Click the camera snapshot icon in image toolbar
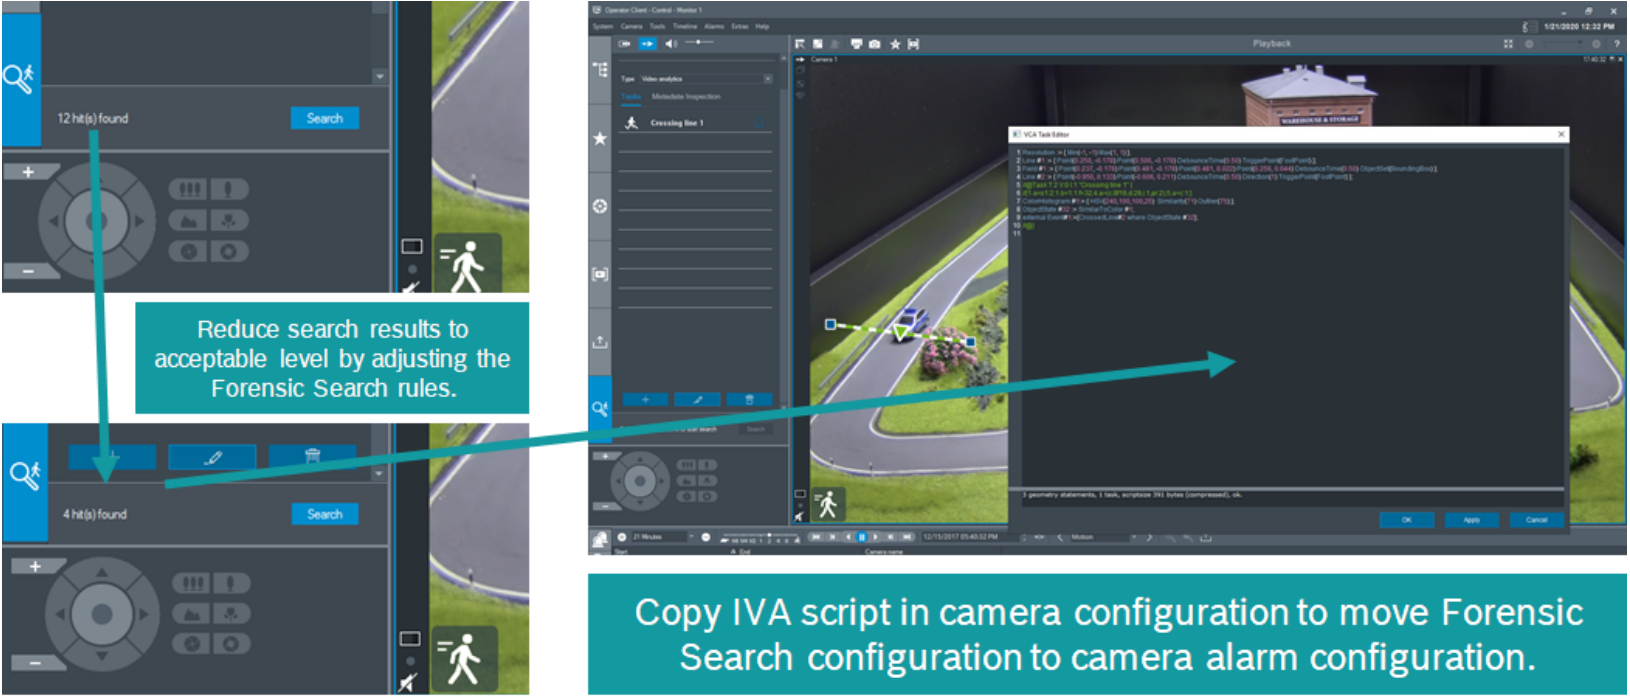1630x700 pixels. (x=875, y=44)
